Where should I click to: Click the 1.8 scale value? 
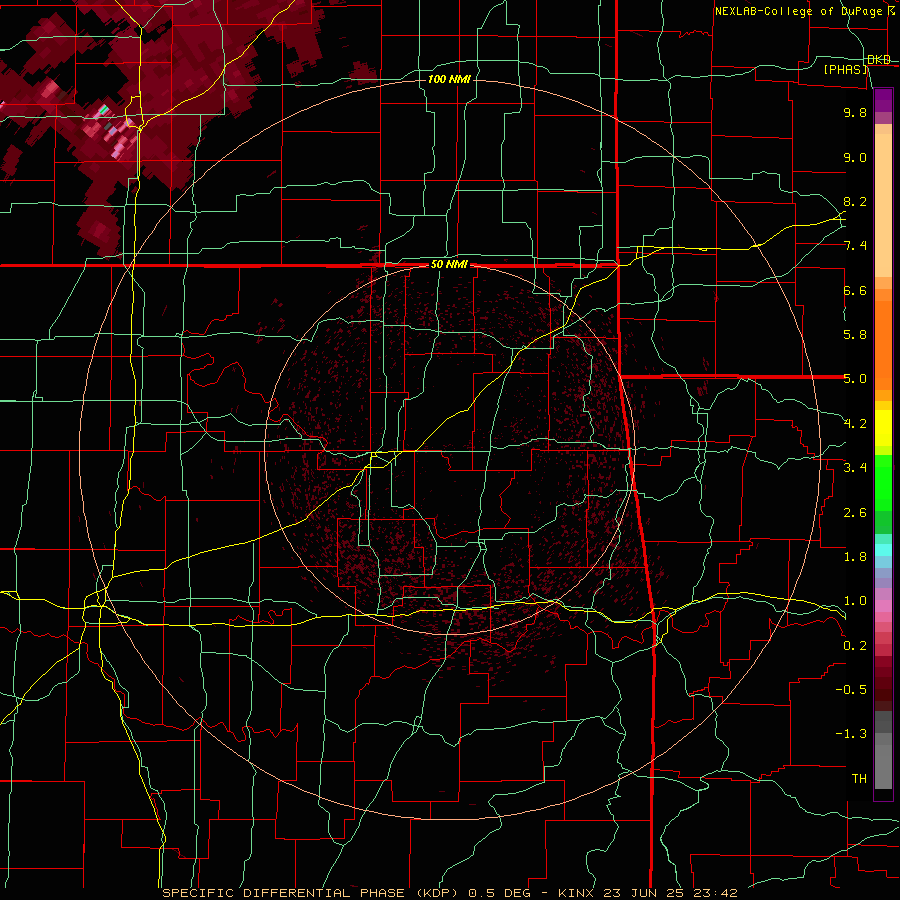[x=855, y=557]
